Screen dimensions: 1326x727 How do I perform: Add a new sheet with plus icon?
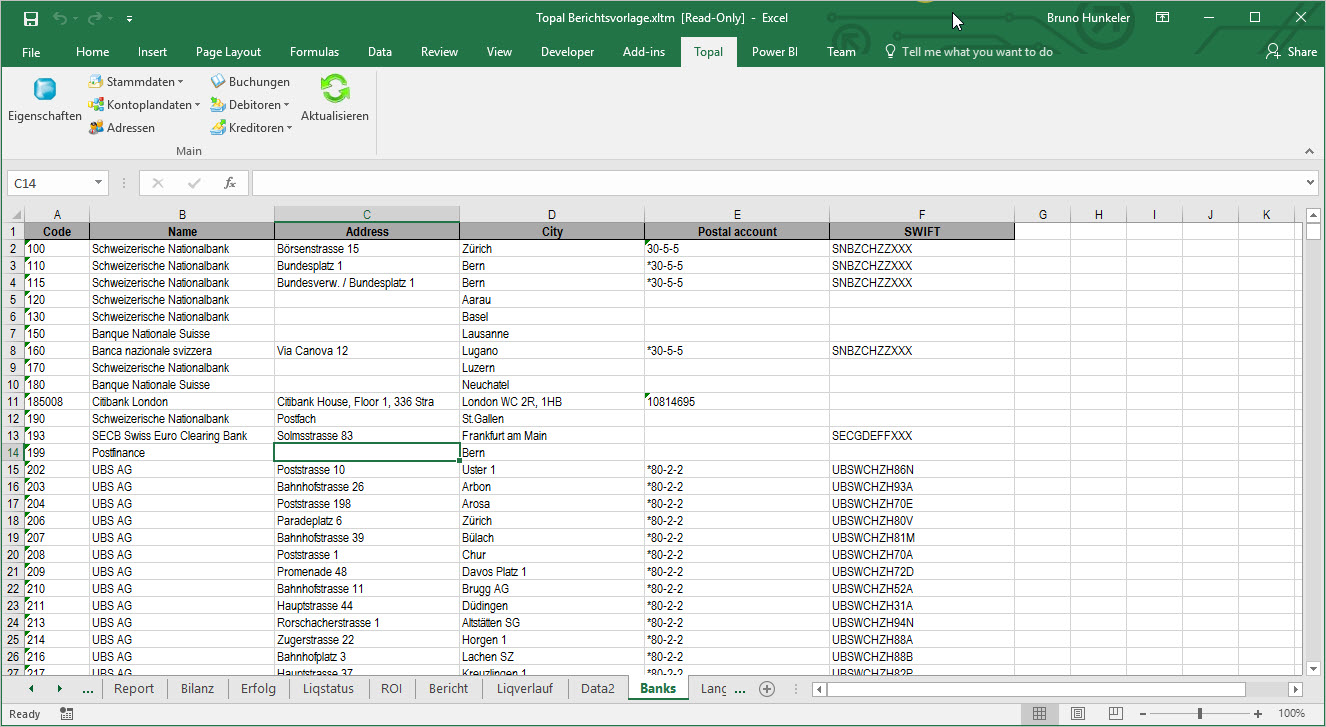(x=767, y=689)
